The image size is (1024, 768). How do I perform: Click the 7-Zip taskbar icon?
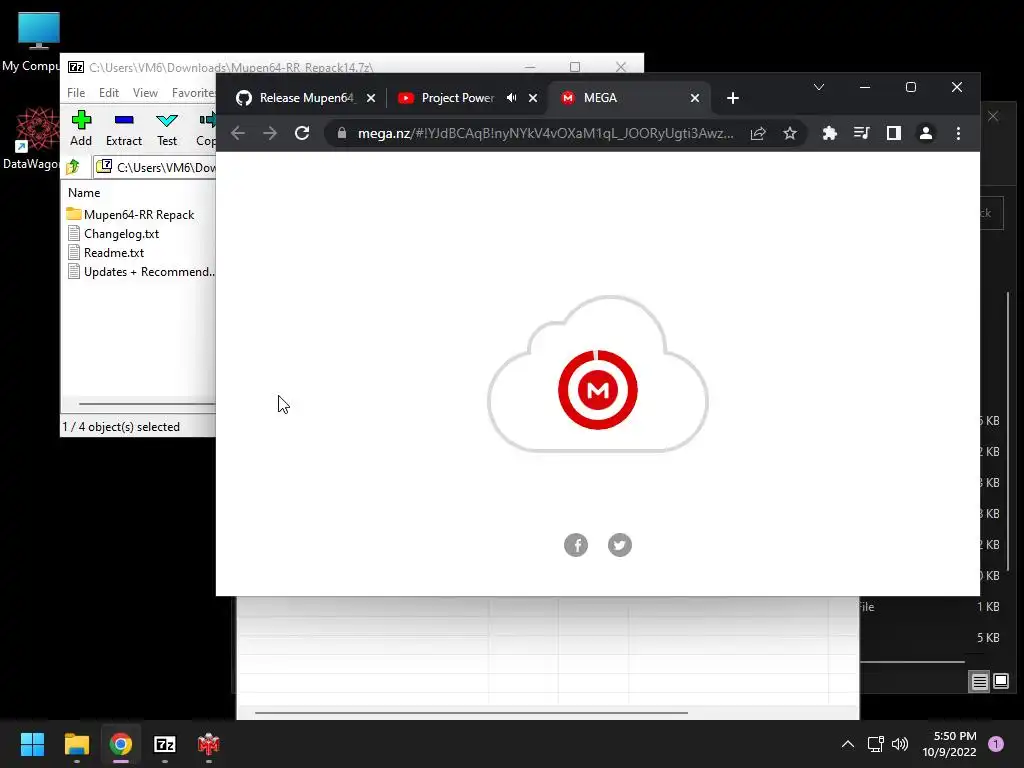tap(165, 744)
